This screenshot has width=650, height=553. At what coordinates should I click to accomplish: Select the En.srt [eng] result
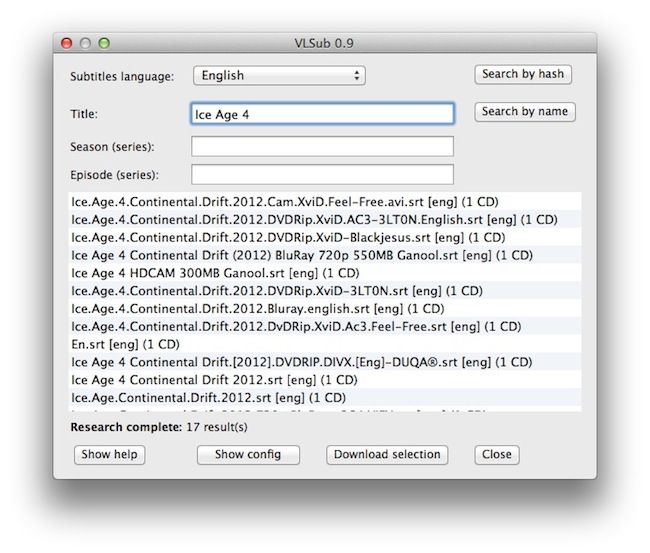click(x=325, y=344)
